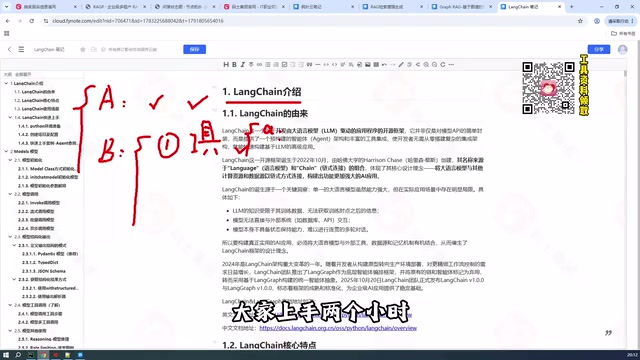This screenshot has height=360, width=640.
Task: Click the refresh circular arrow in editor toolbar
Action: pyautogui.click(x=443, y=64)
